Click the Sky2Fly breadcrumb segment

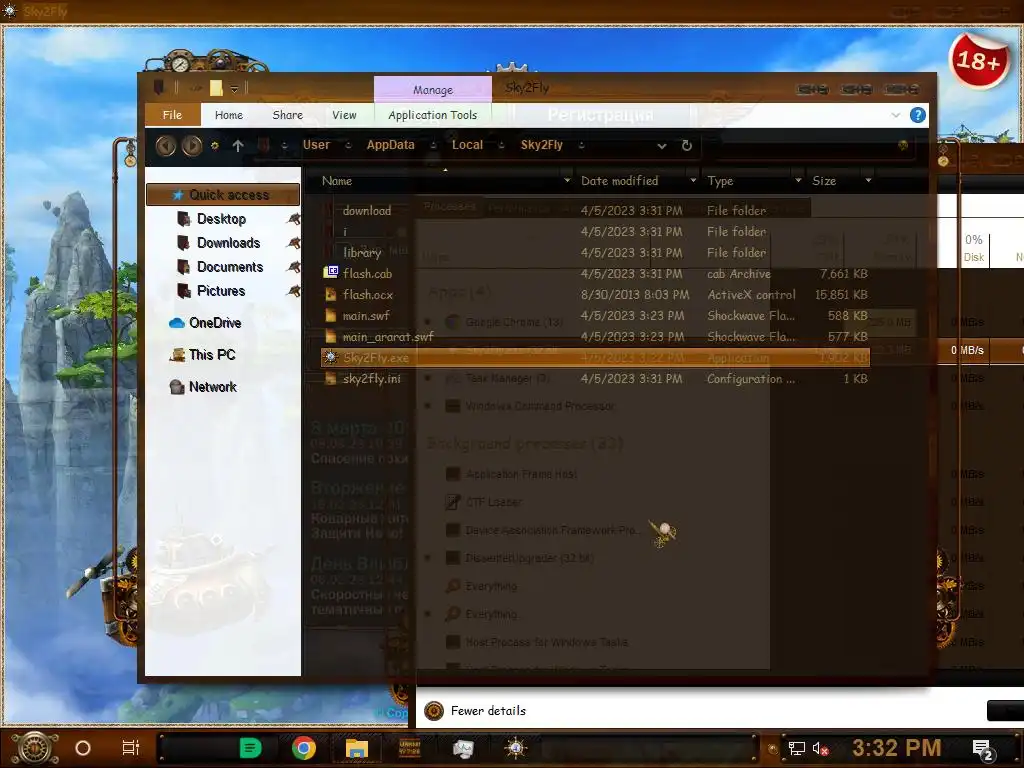(541, 145)
